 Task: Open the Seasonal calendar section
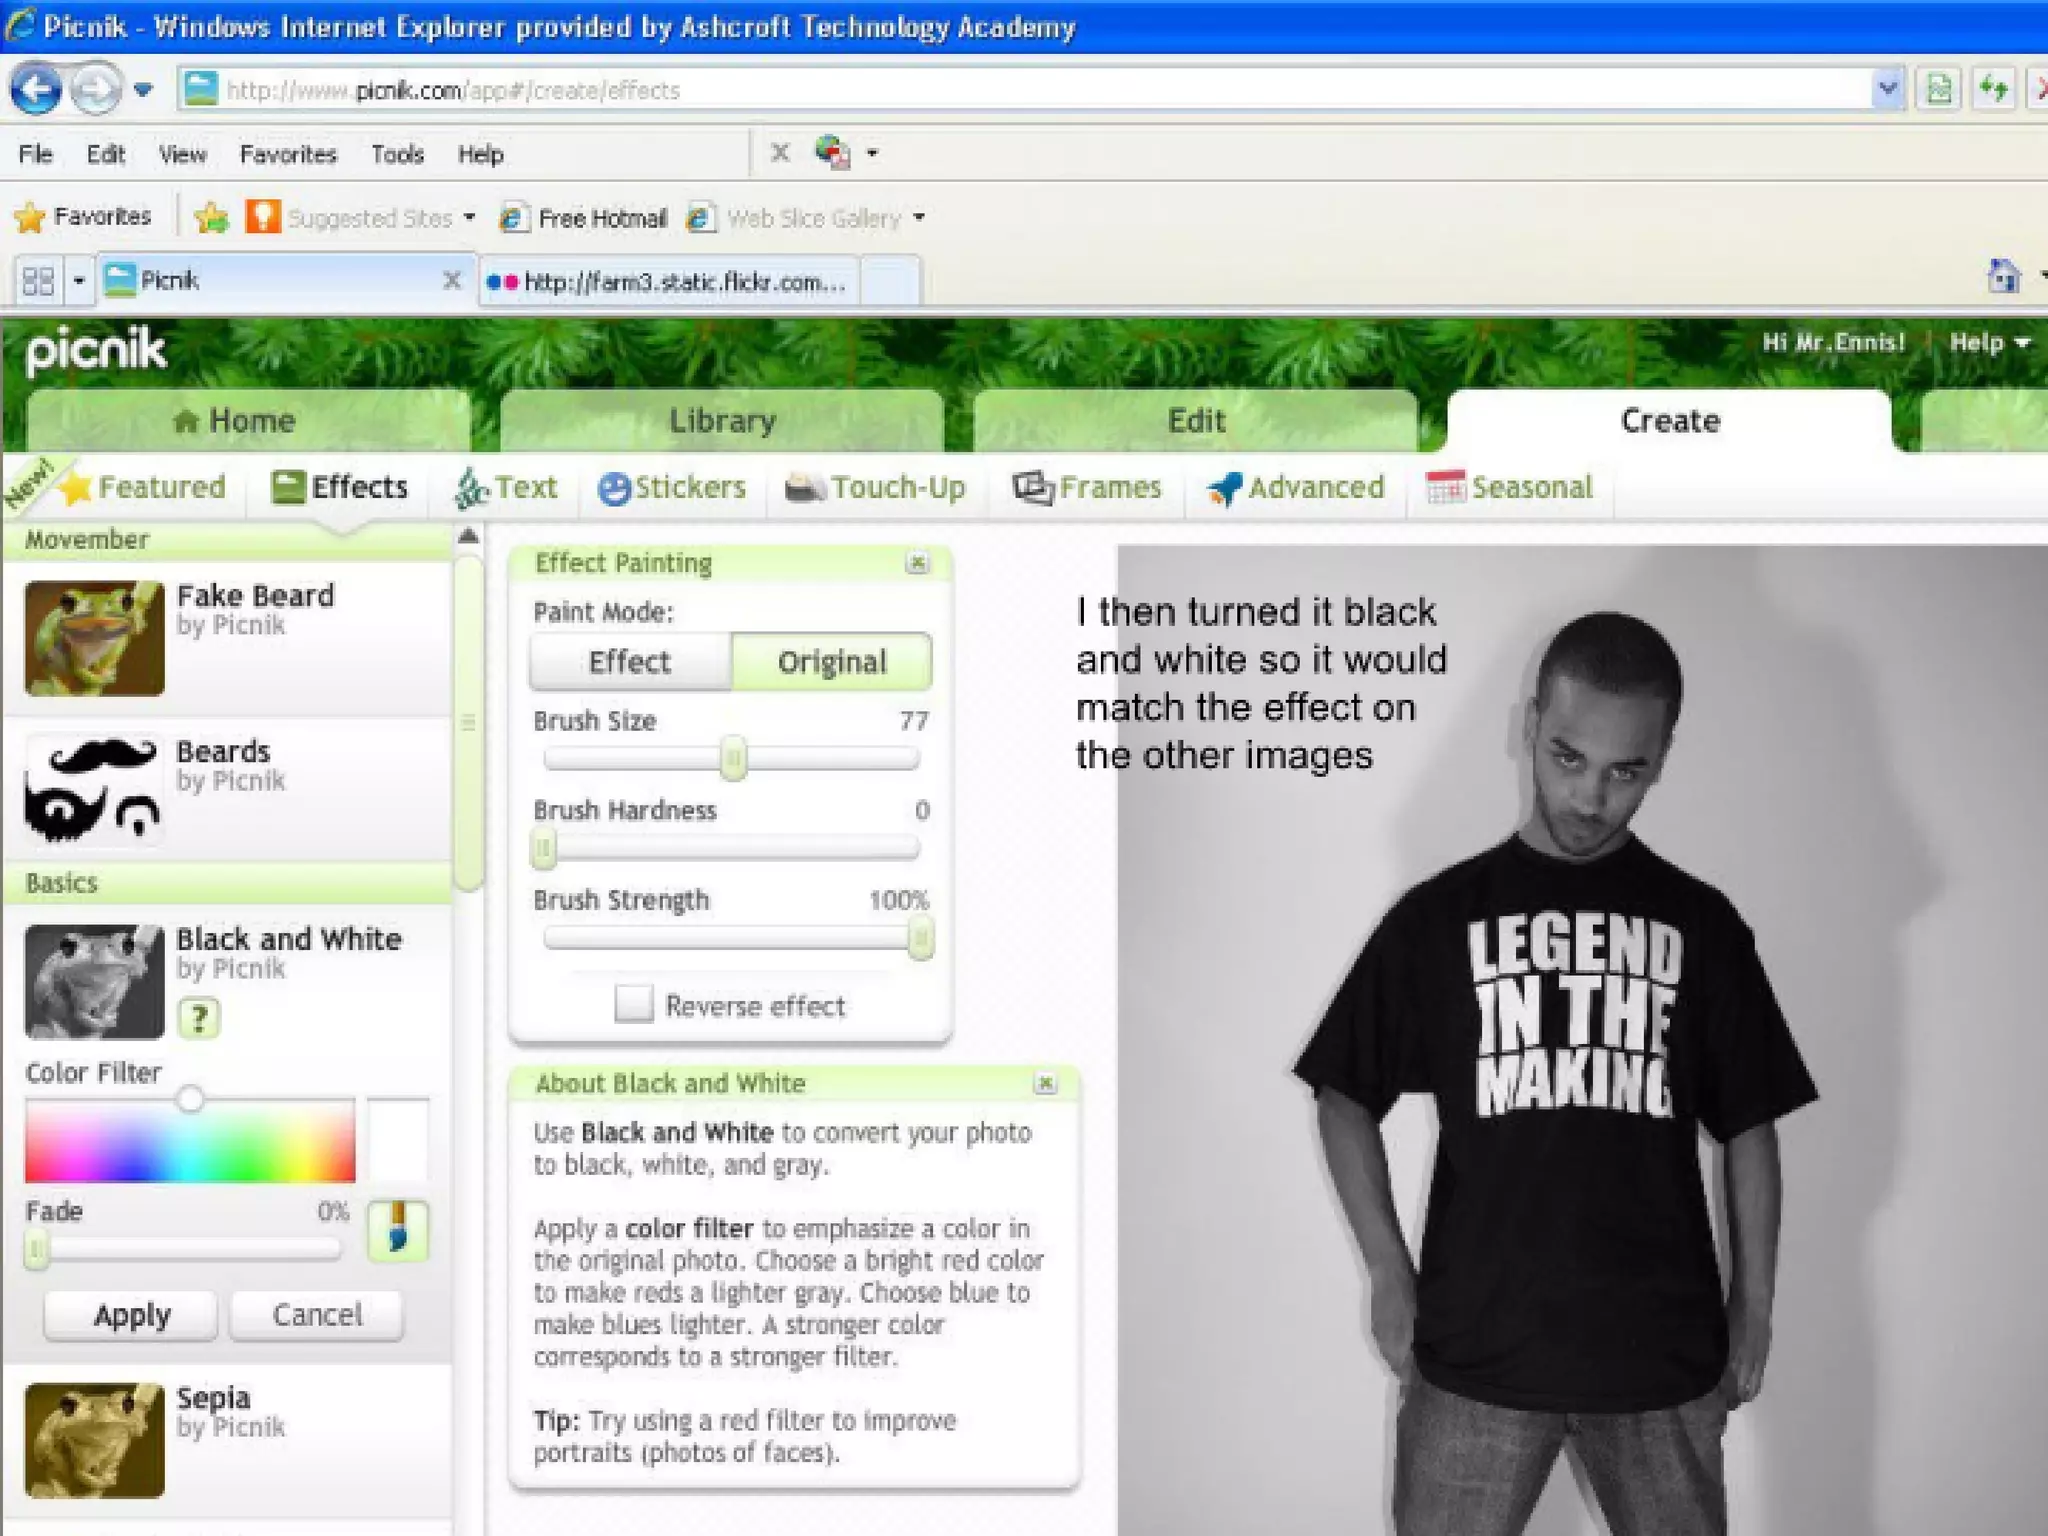1510,488
